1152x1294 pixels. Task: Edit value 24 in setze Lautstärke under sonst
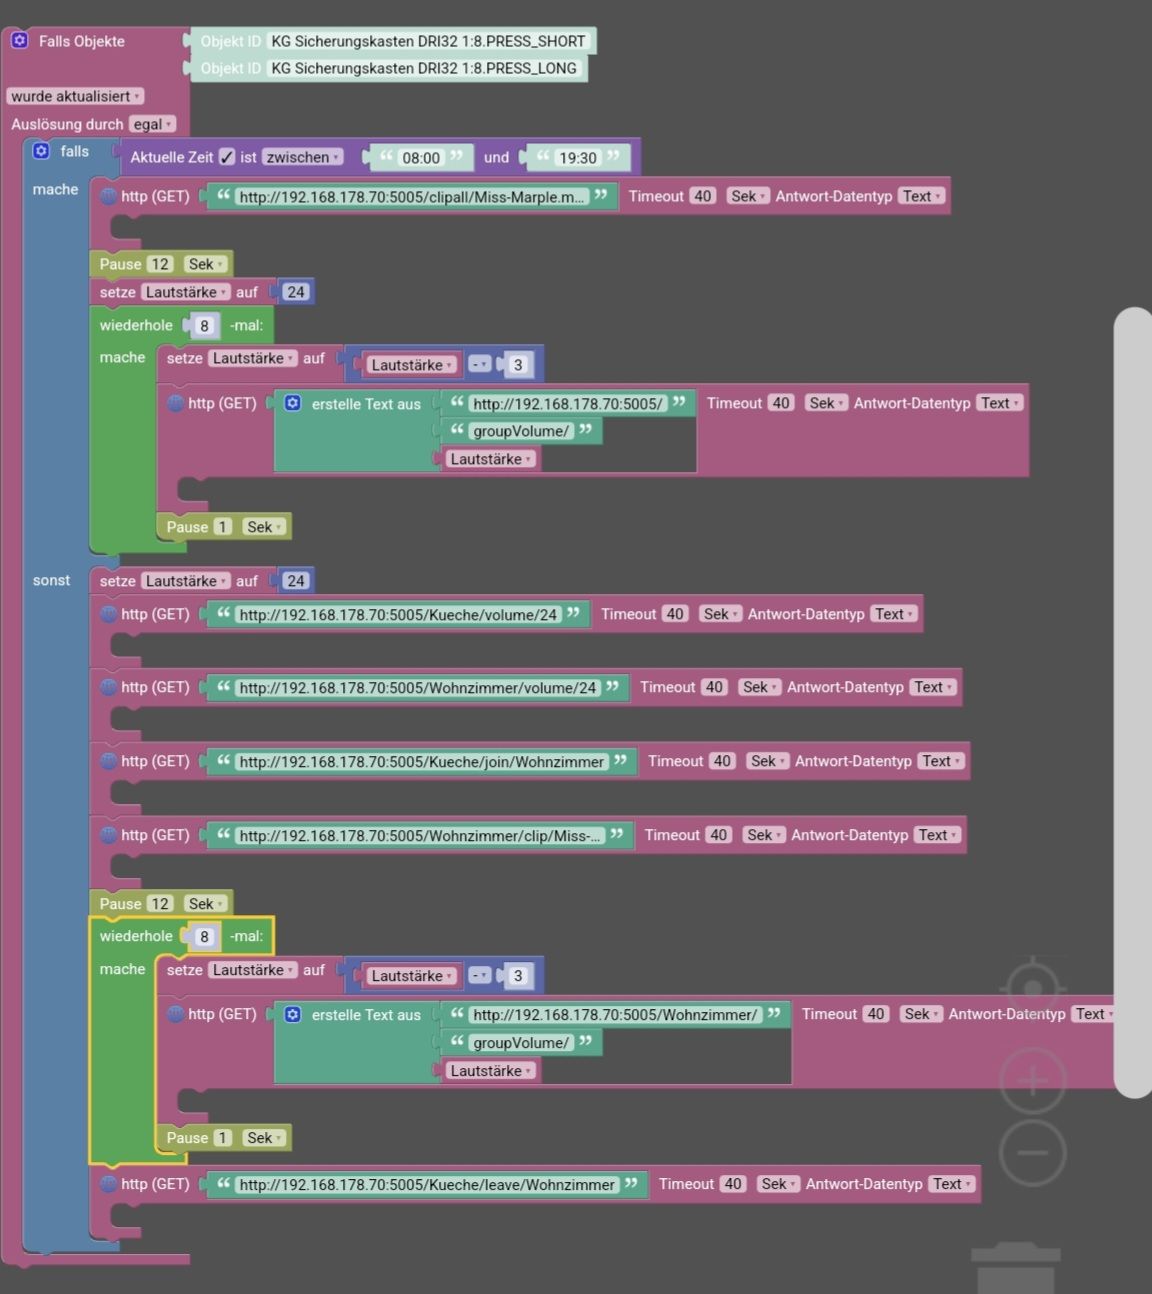(296, 581)
